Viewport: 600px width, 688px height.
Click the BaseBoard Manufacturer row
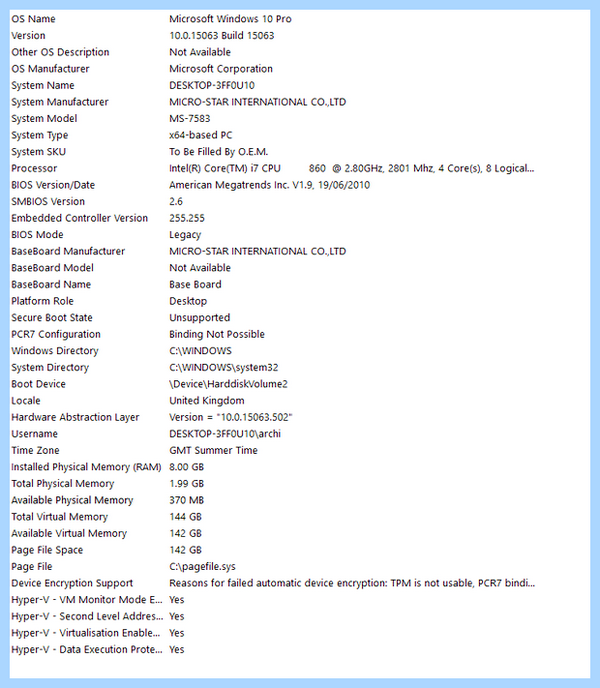[x=300, y=251]
